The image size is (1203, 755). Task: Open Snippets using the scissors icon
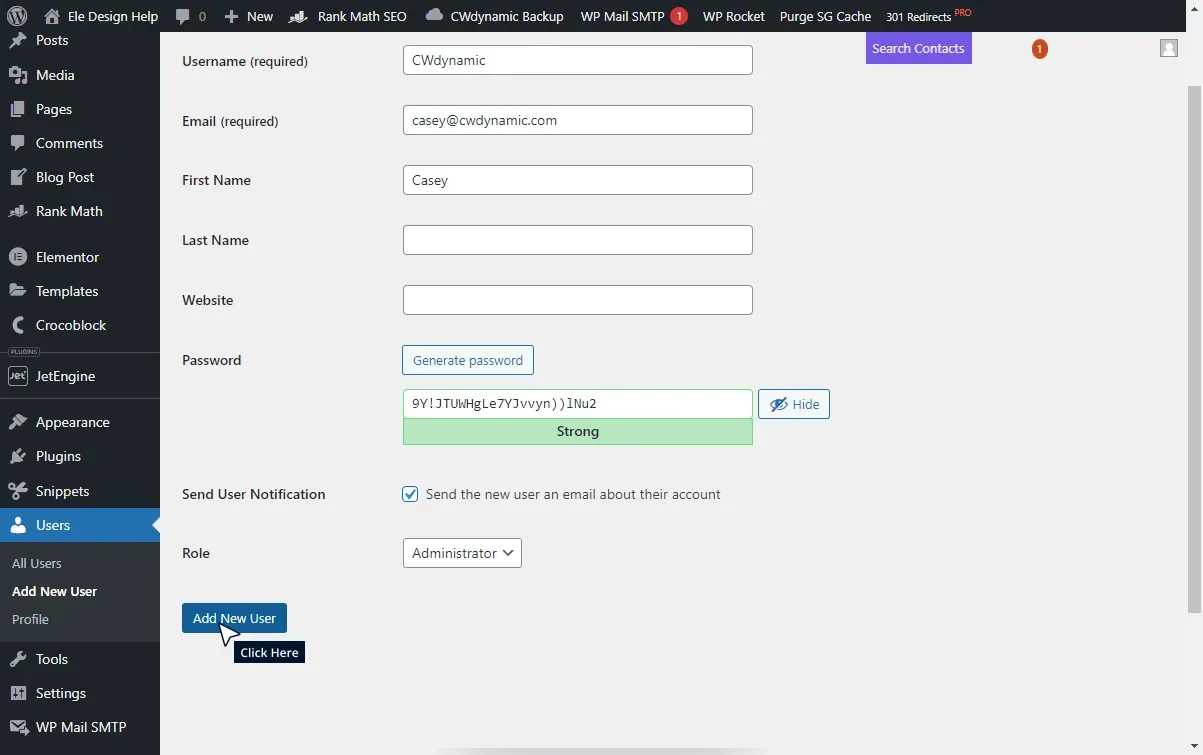[x=18, y=491]
